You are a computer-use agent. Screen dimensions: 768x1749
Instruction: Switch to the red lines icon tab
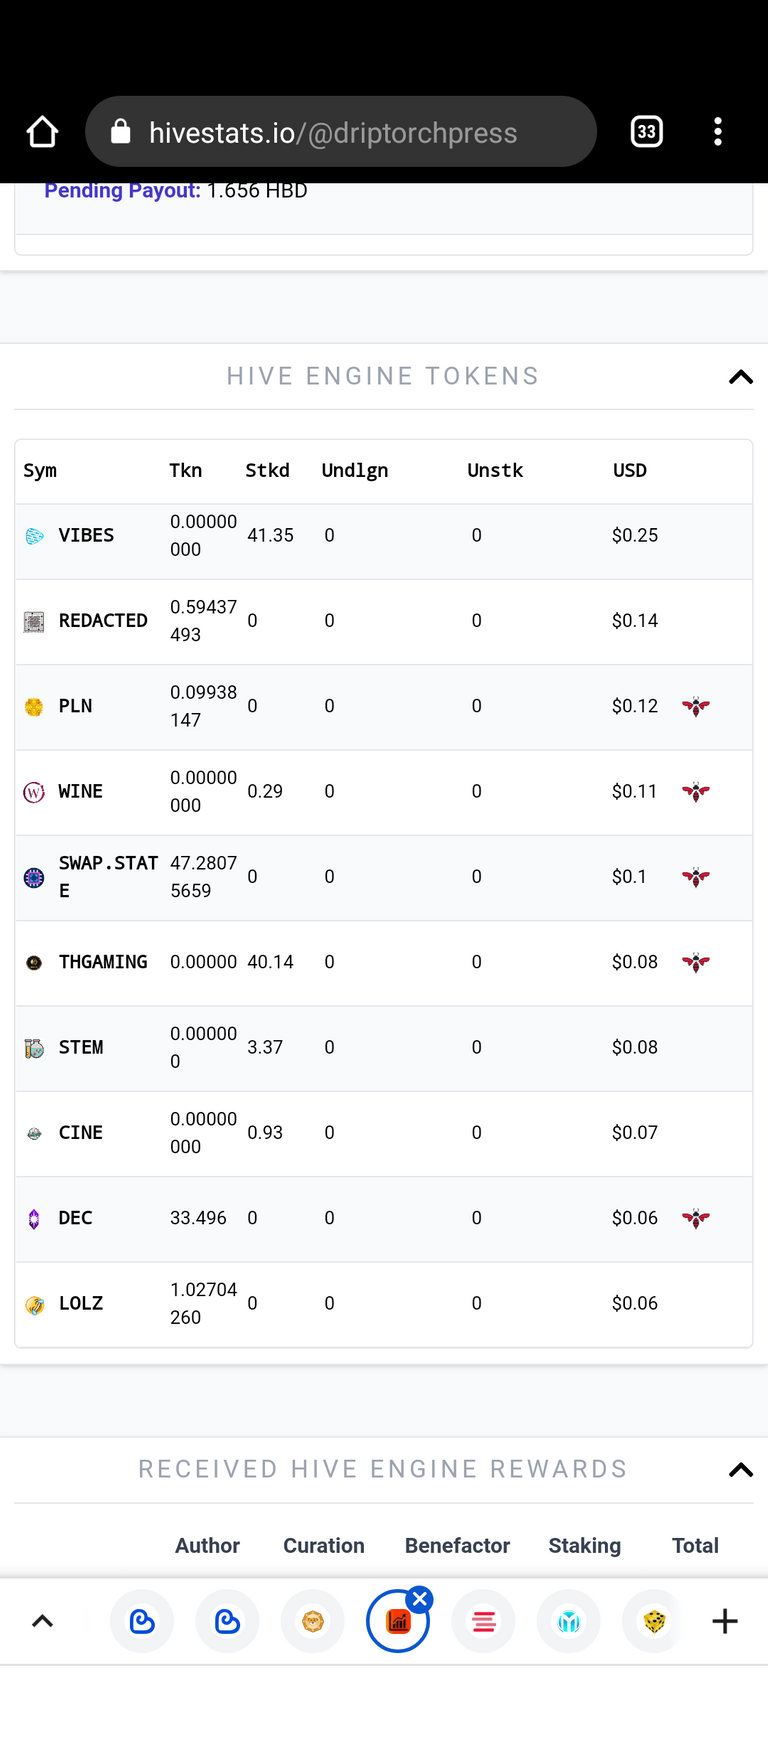(484, 1621)
